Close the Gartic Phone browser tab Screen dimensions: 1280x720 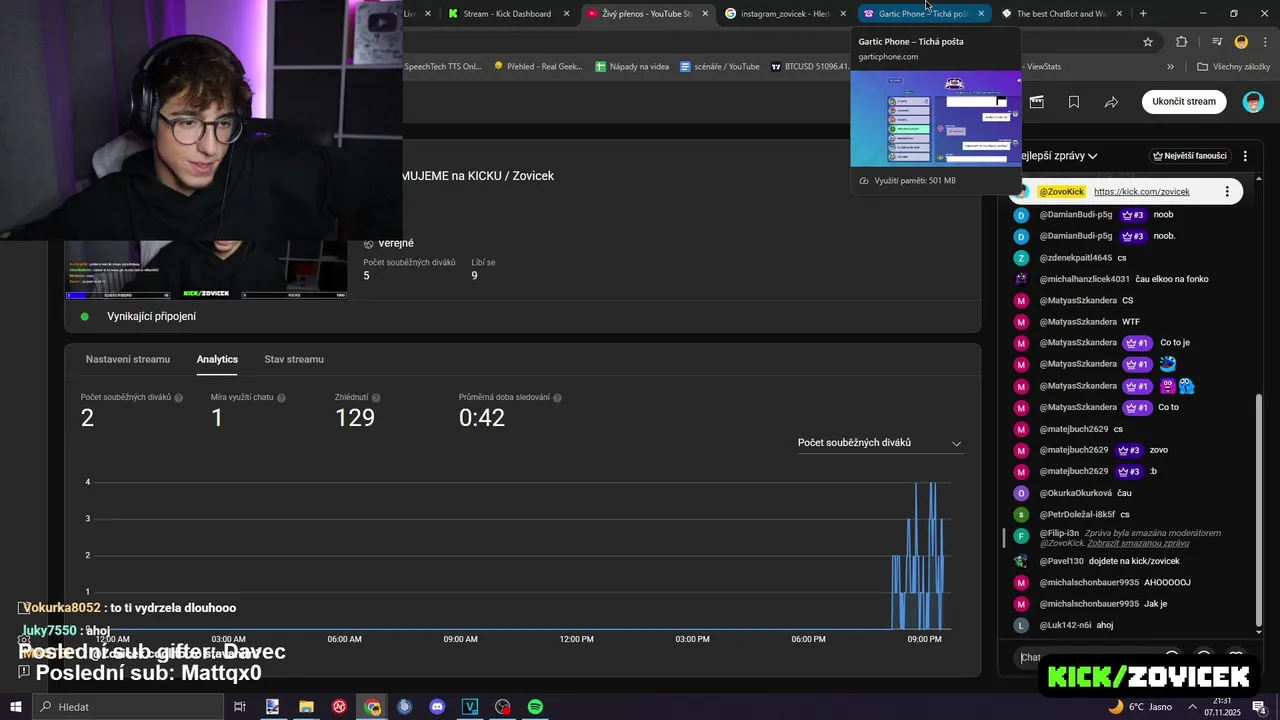pyautogui.click(x=981, y=13)
